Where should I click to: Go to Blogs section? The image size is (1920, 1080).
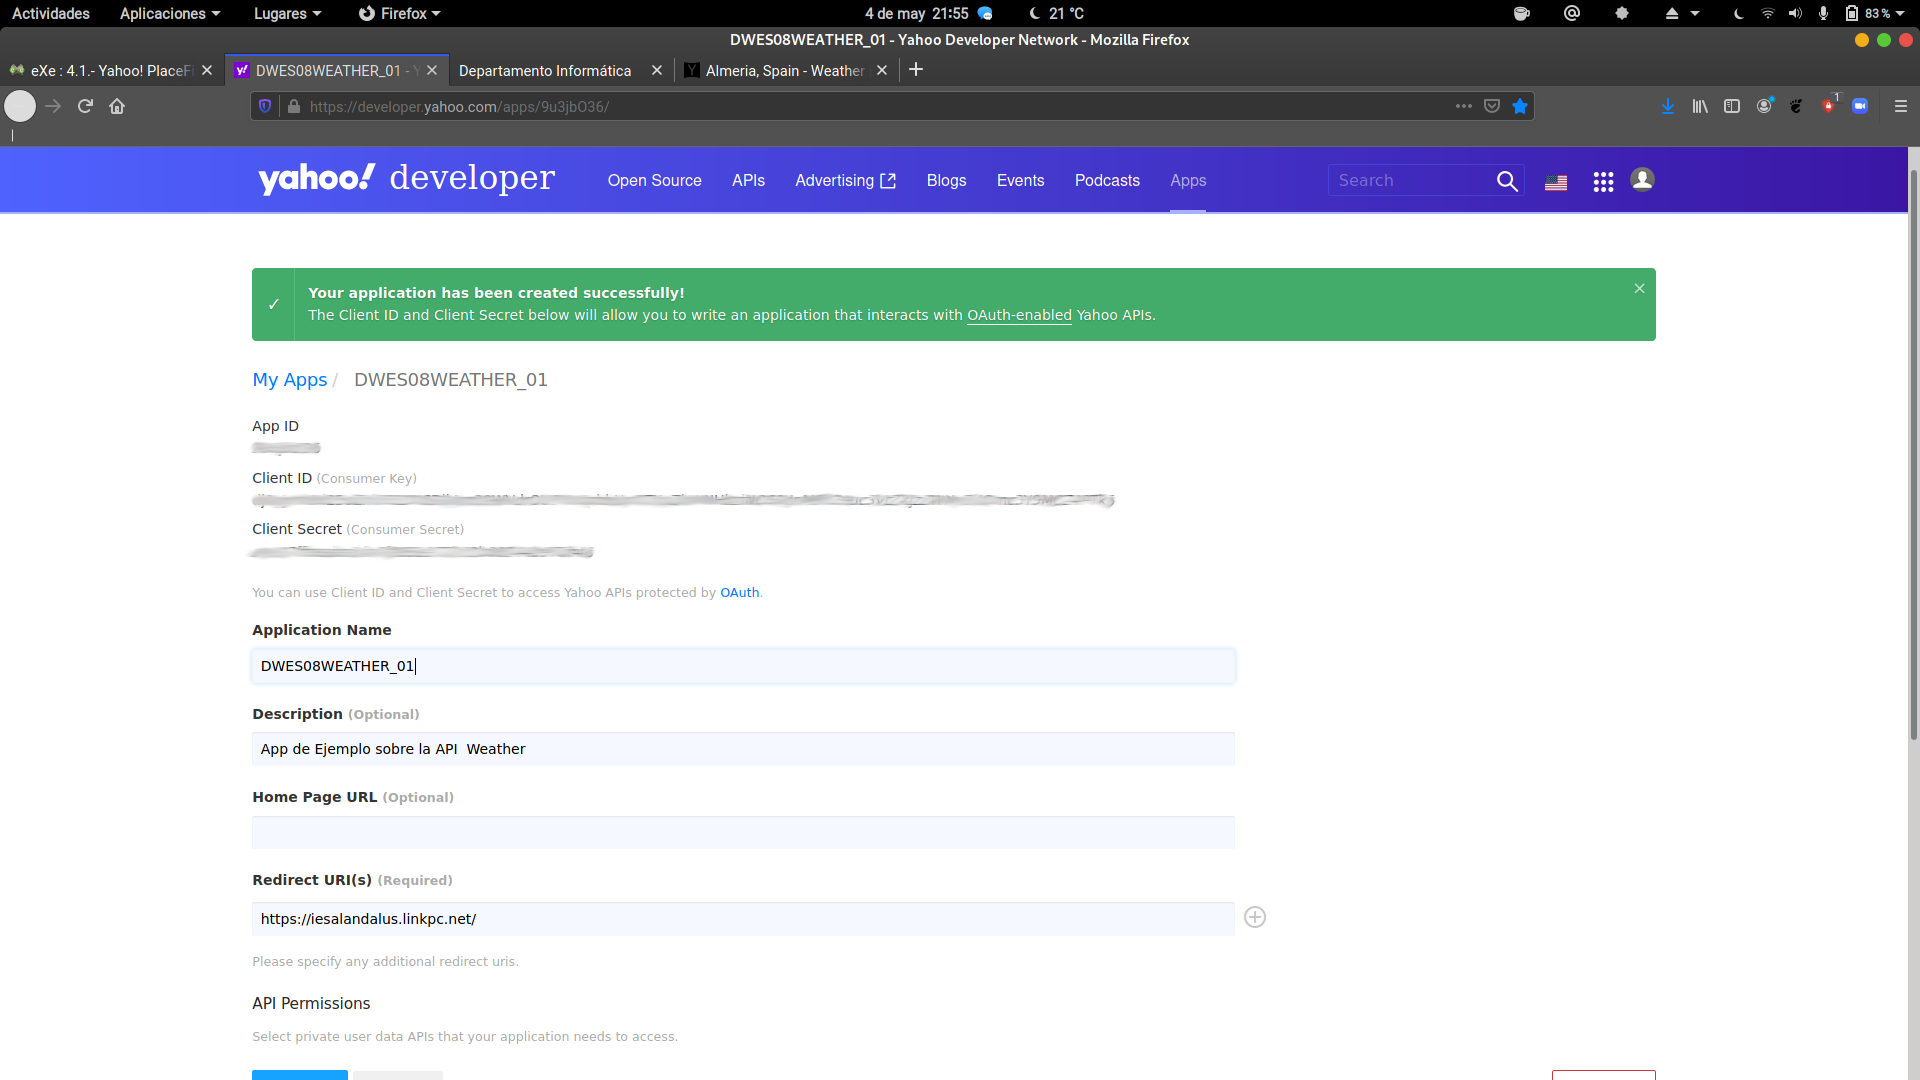947,181
